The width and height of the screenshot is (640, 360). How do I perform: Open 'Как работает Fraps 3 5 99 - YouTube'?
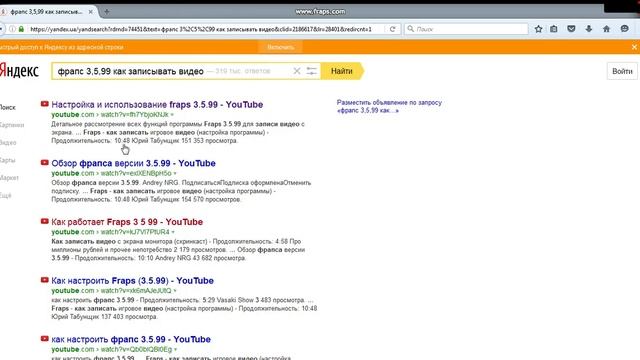point(127,222)
